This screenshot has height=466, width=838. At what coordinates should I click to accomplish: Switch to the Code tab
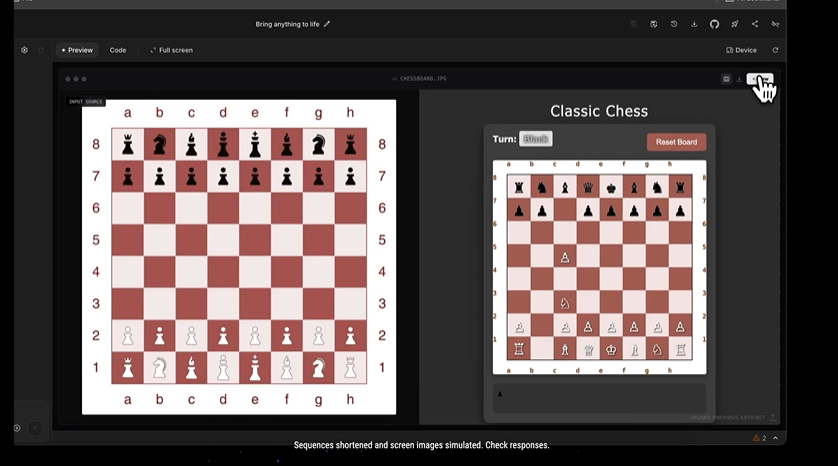(x=118, y=50)
